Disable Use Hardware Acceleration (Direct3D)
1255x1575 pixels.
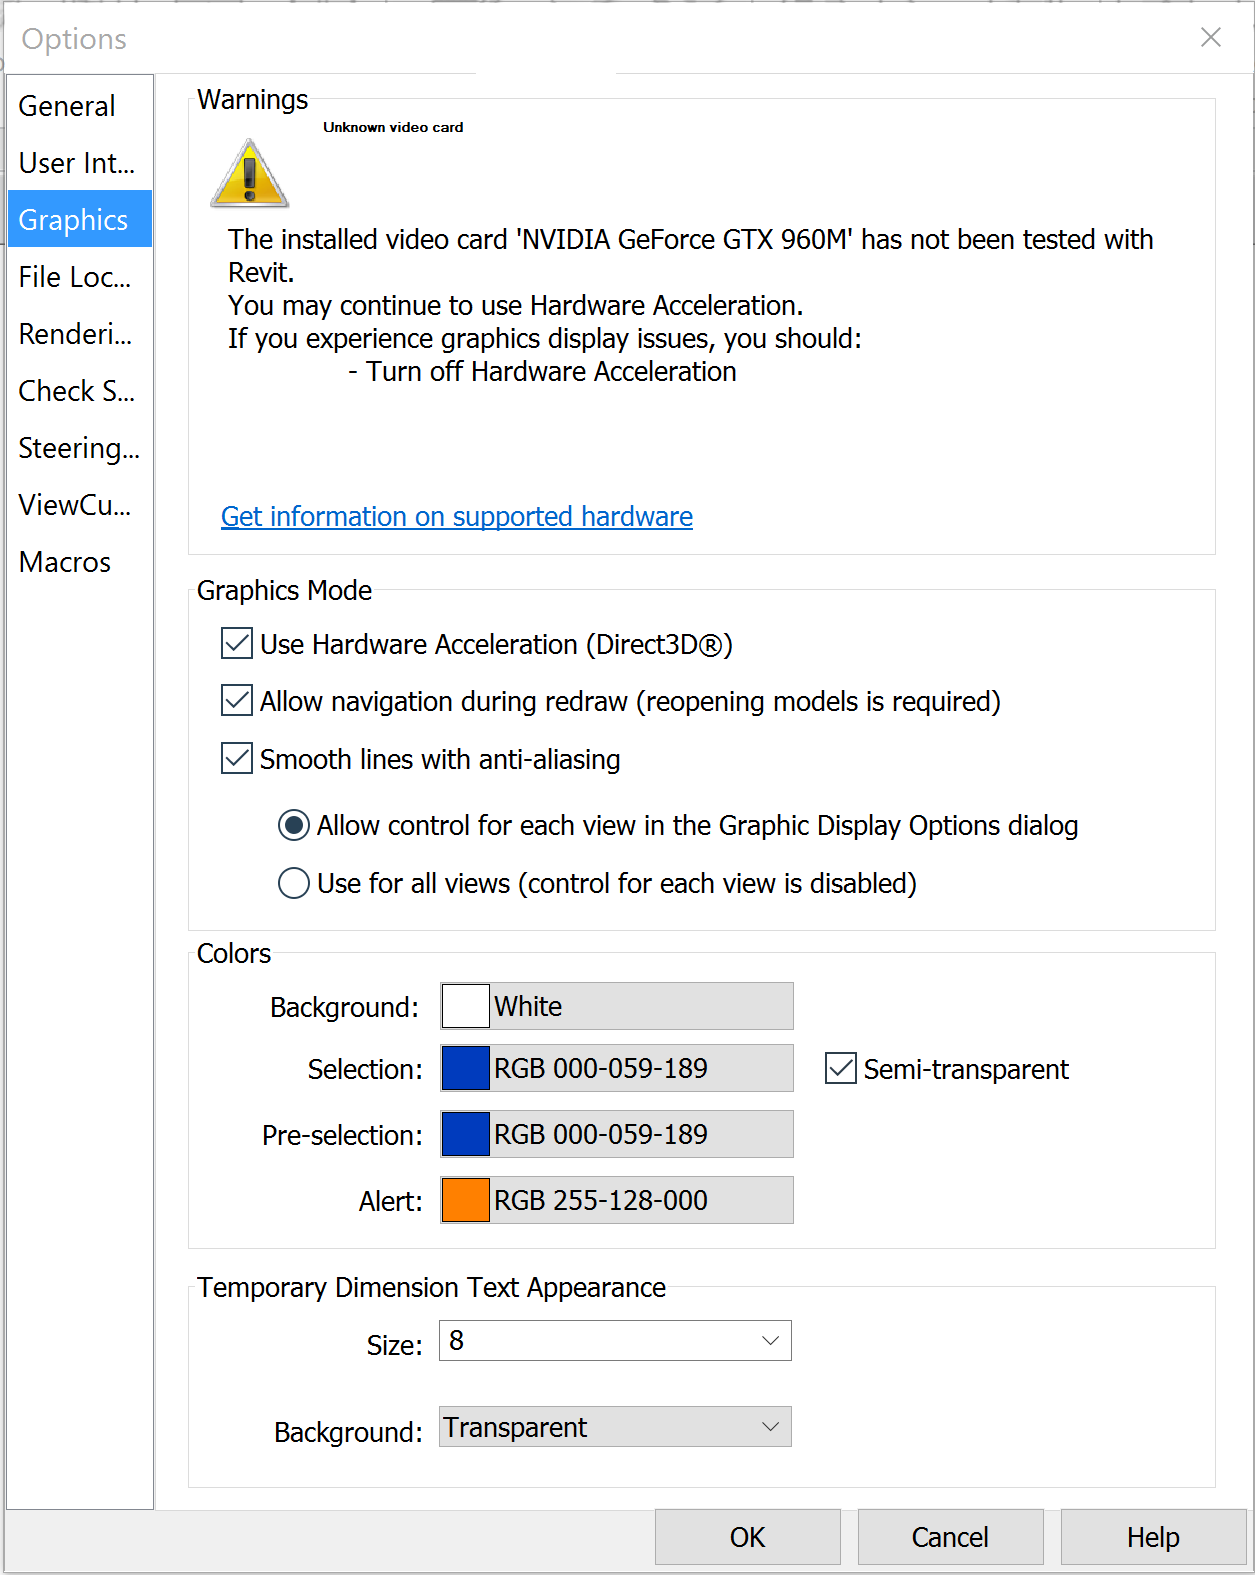point(236,644)
